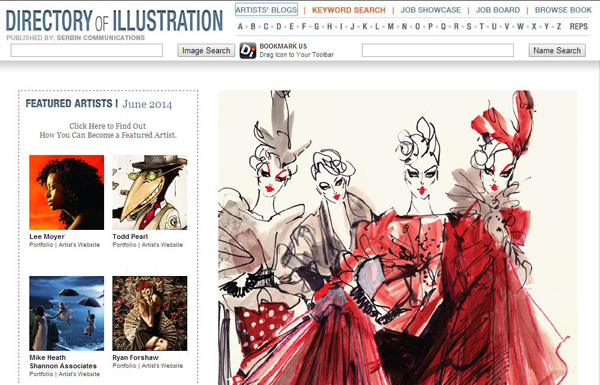This screenshot has width=600, height=385.
Task: Browse artists under letter Q
Action: 443,26
